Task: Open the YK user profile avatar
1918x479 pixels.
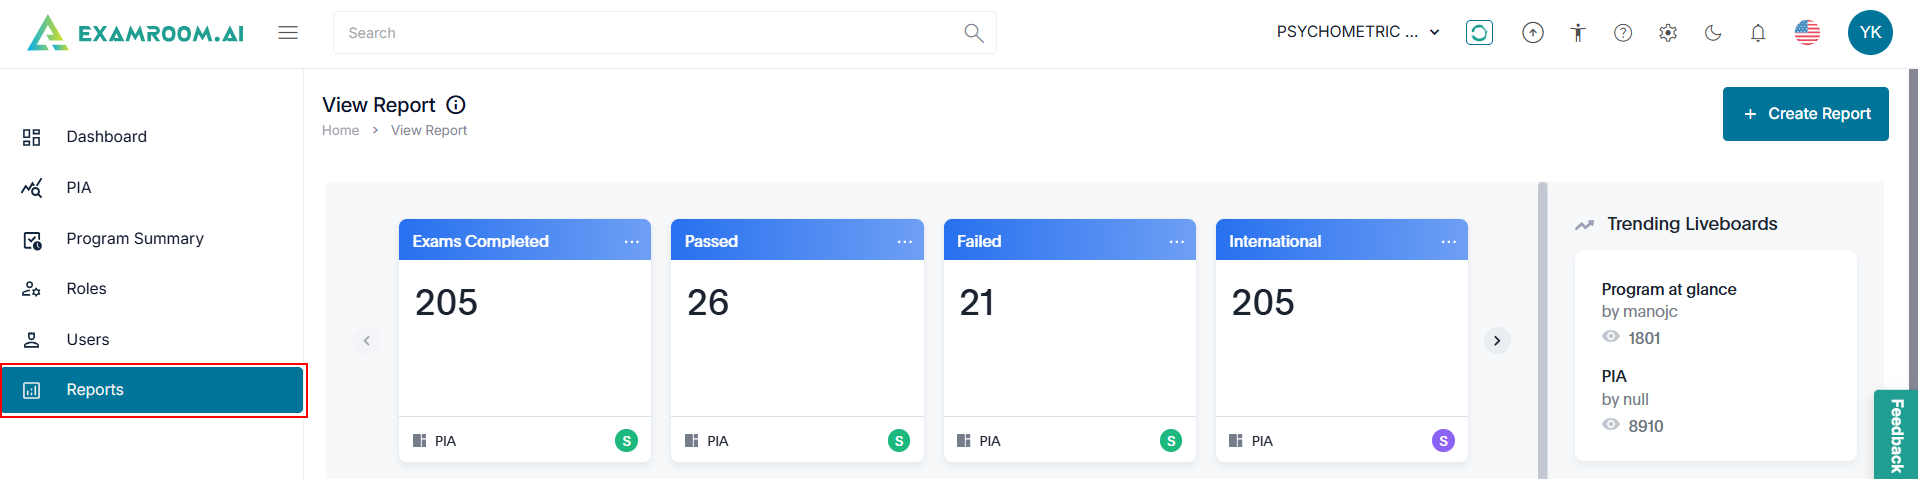Action: pyautogui.click(x=1870, y=32)
